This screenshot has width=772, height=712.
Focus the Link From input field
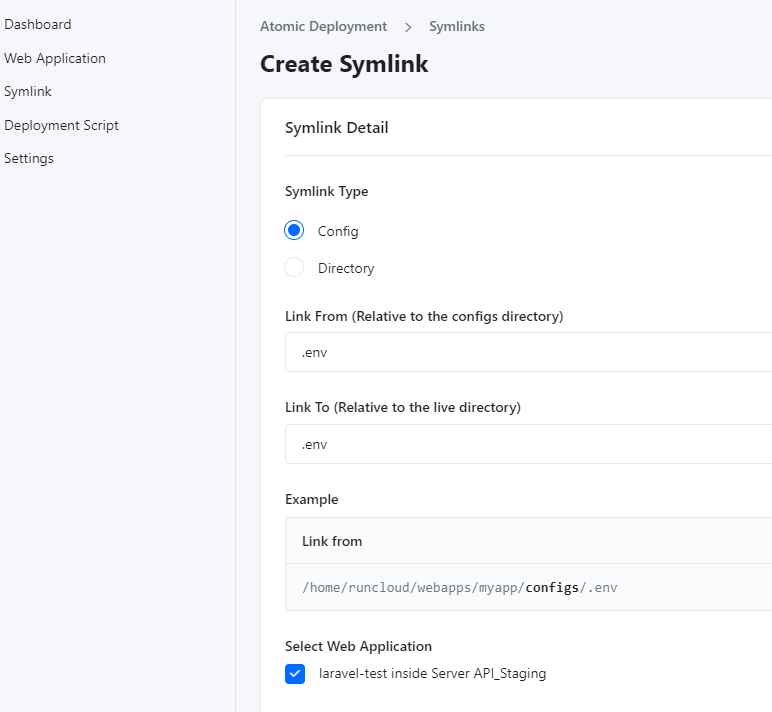point(528,352)
